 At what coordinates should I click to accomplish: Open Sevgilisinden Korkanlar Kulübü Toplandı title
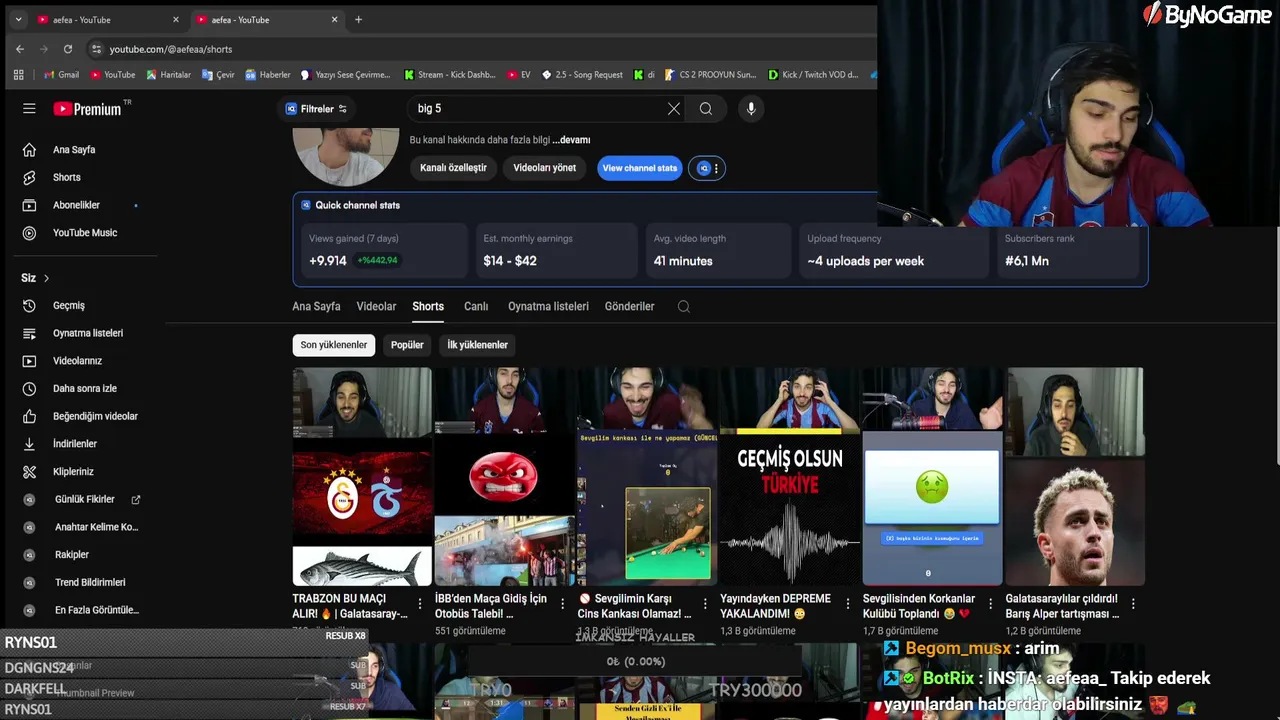(x=919, y=606)
